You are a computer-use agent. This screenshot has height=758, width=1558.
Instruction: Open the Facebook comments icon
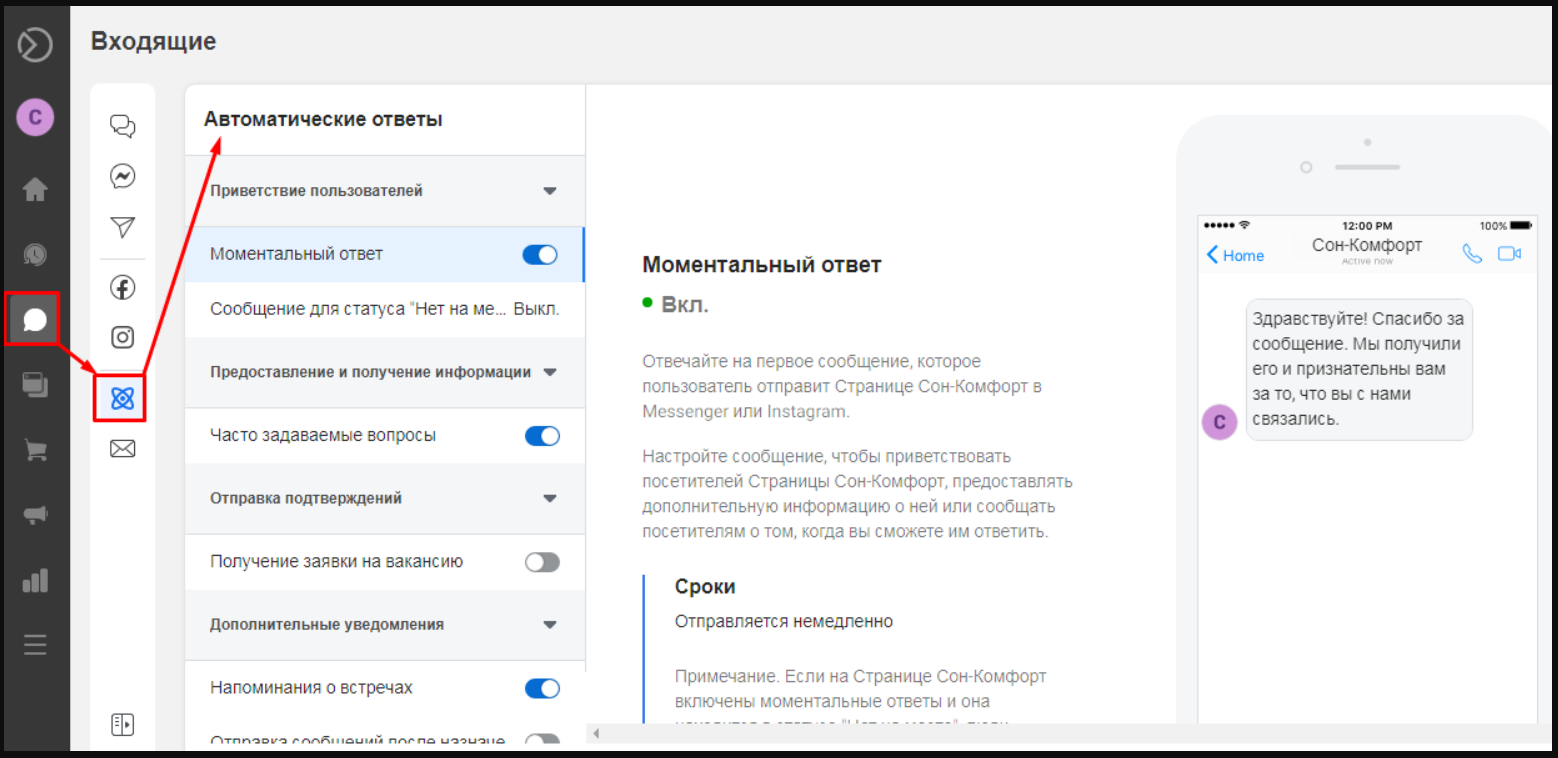(x=122, y=288)
